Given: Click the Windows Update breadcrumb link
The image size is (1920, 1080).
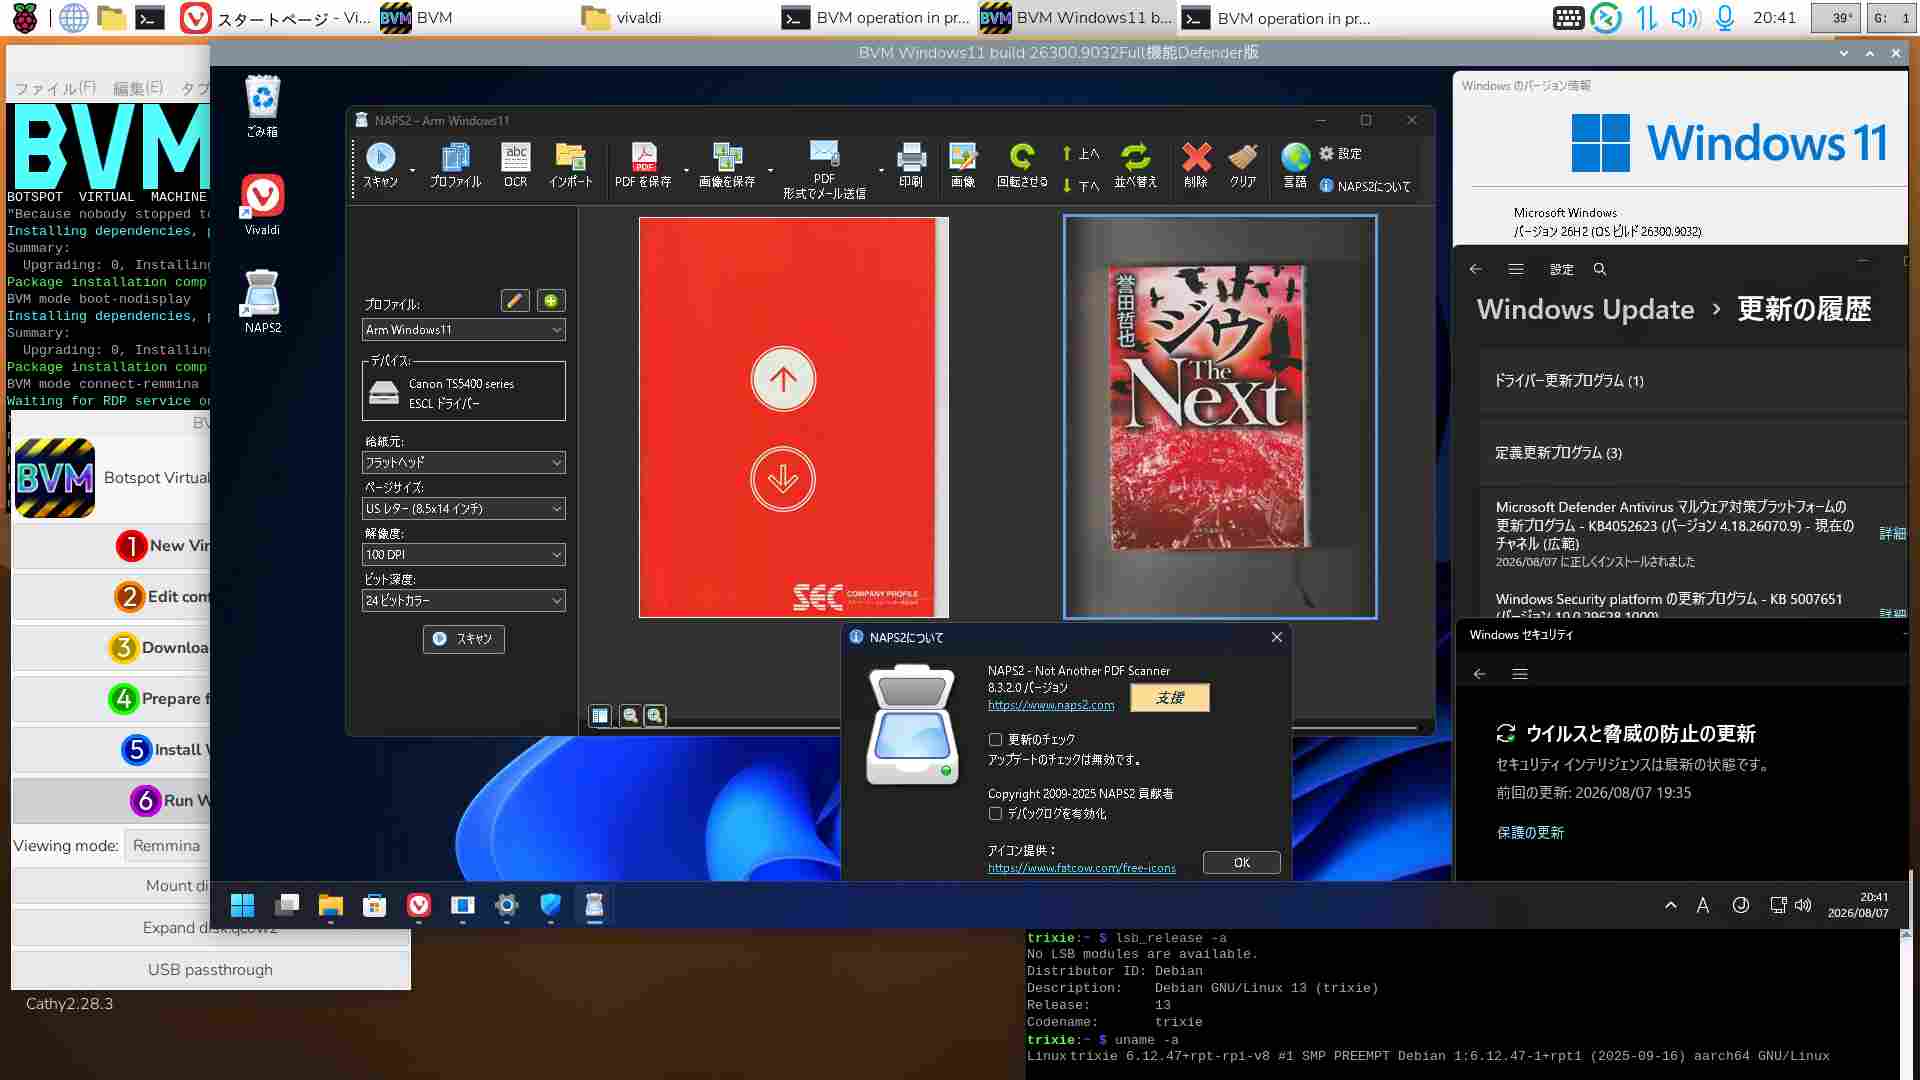Looking at the screenshot, I should tap(1585, 310).
